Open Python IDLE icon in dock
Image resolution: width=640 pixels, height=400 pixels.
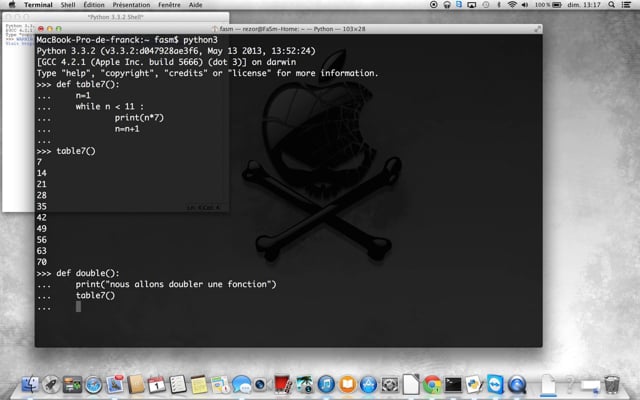coord(474,384)
